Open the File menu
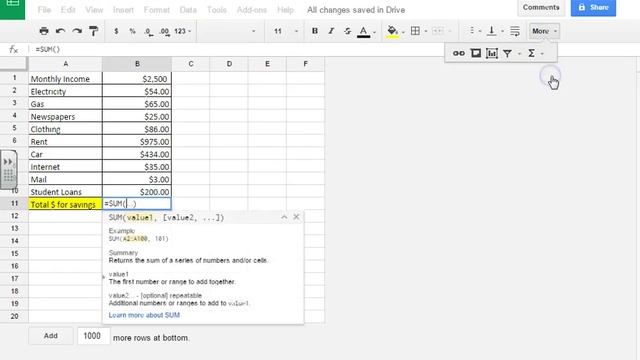Screen dimensions: 640x360 (x=44, y=10)
